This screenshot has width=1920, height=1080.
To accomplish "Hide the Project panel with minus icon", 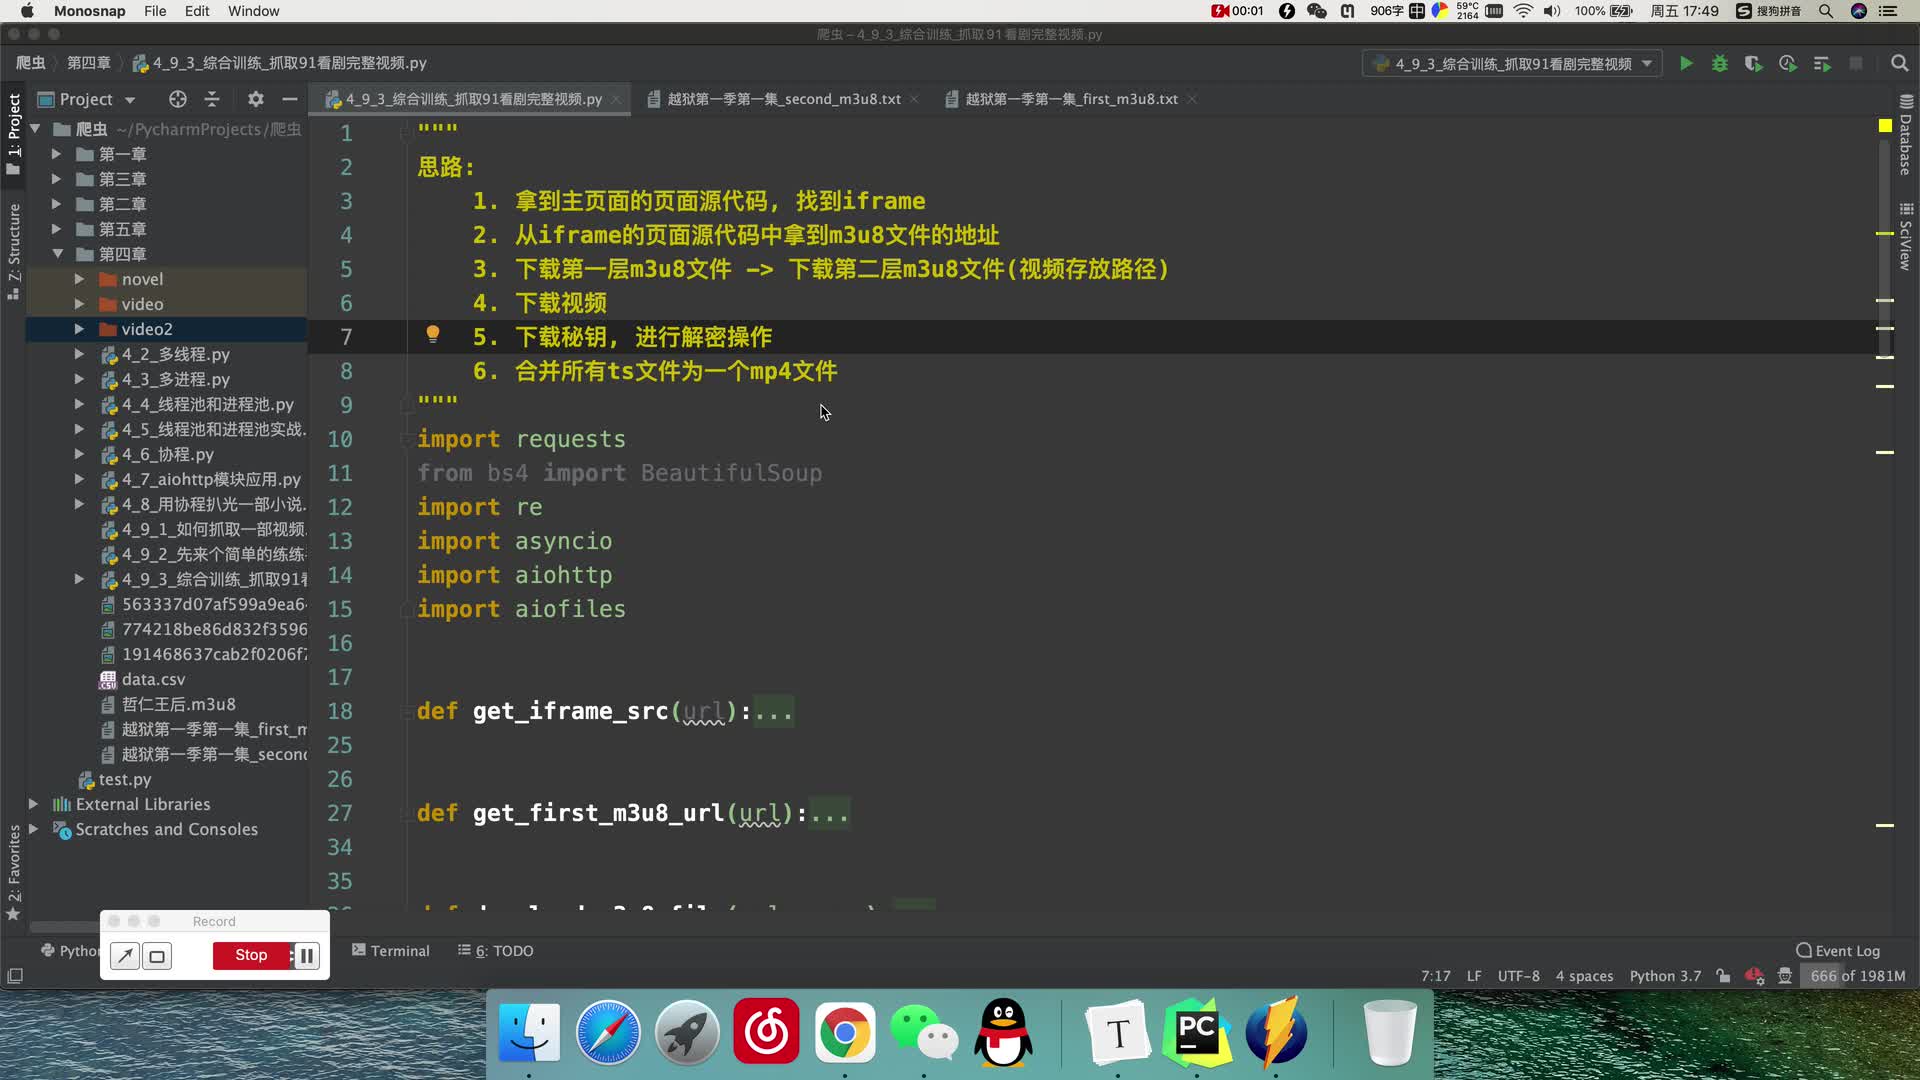I will click(x=290, y=99).
